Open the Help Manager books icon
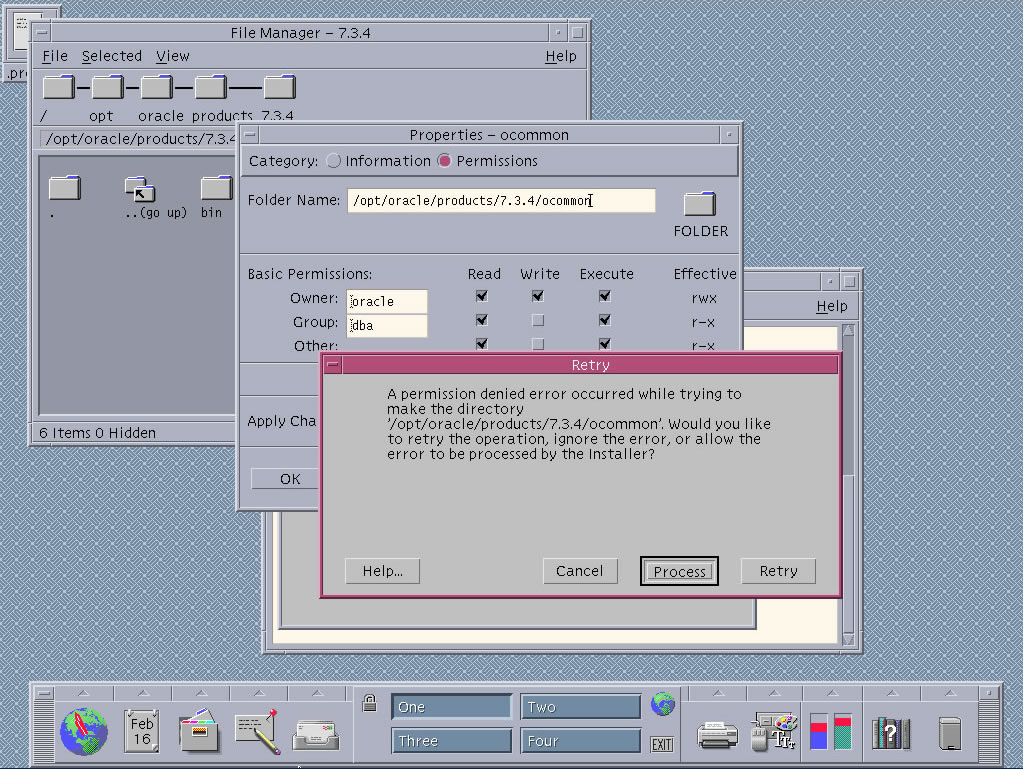The width and height of the screenshot is (1023, 769). (x=891, y=732)
